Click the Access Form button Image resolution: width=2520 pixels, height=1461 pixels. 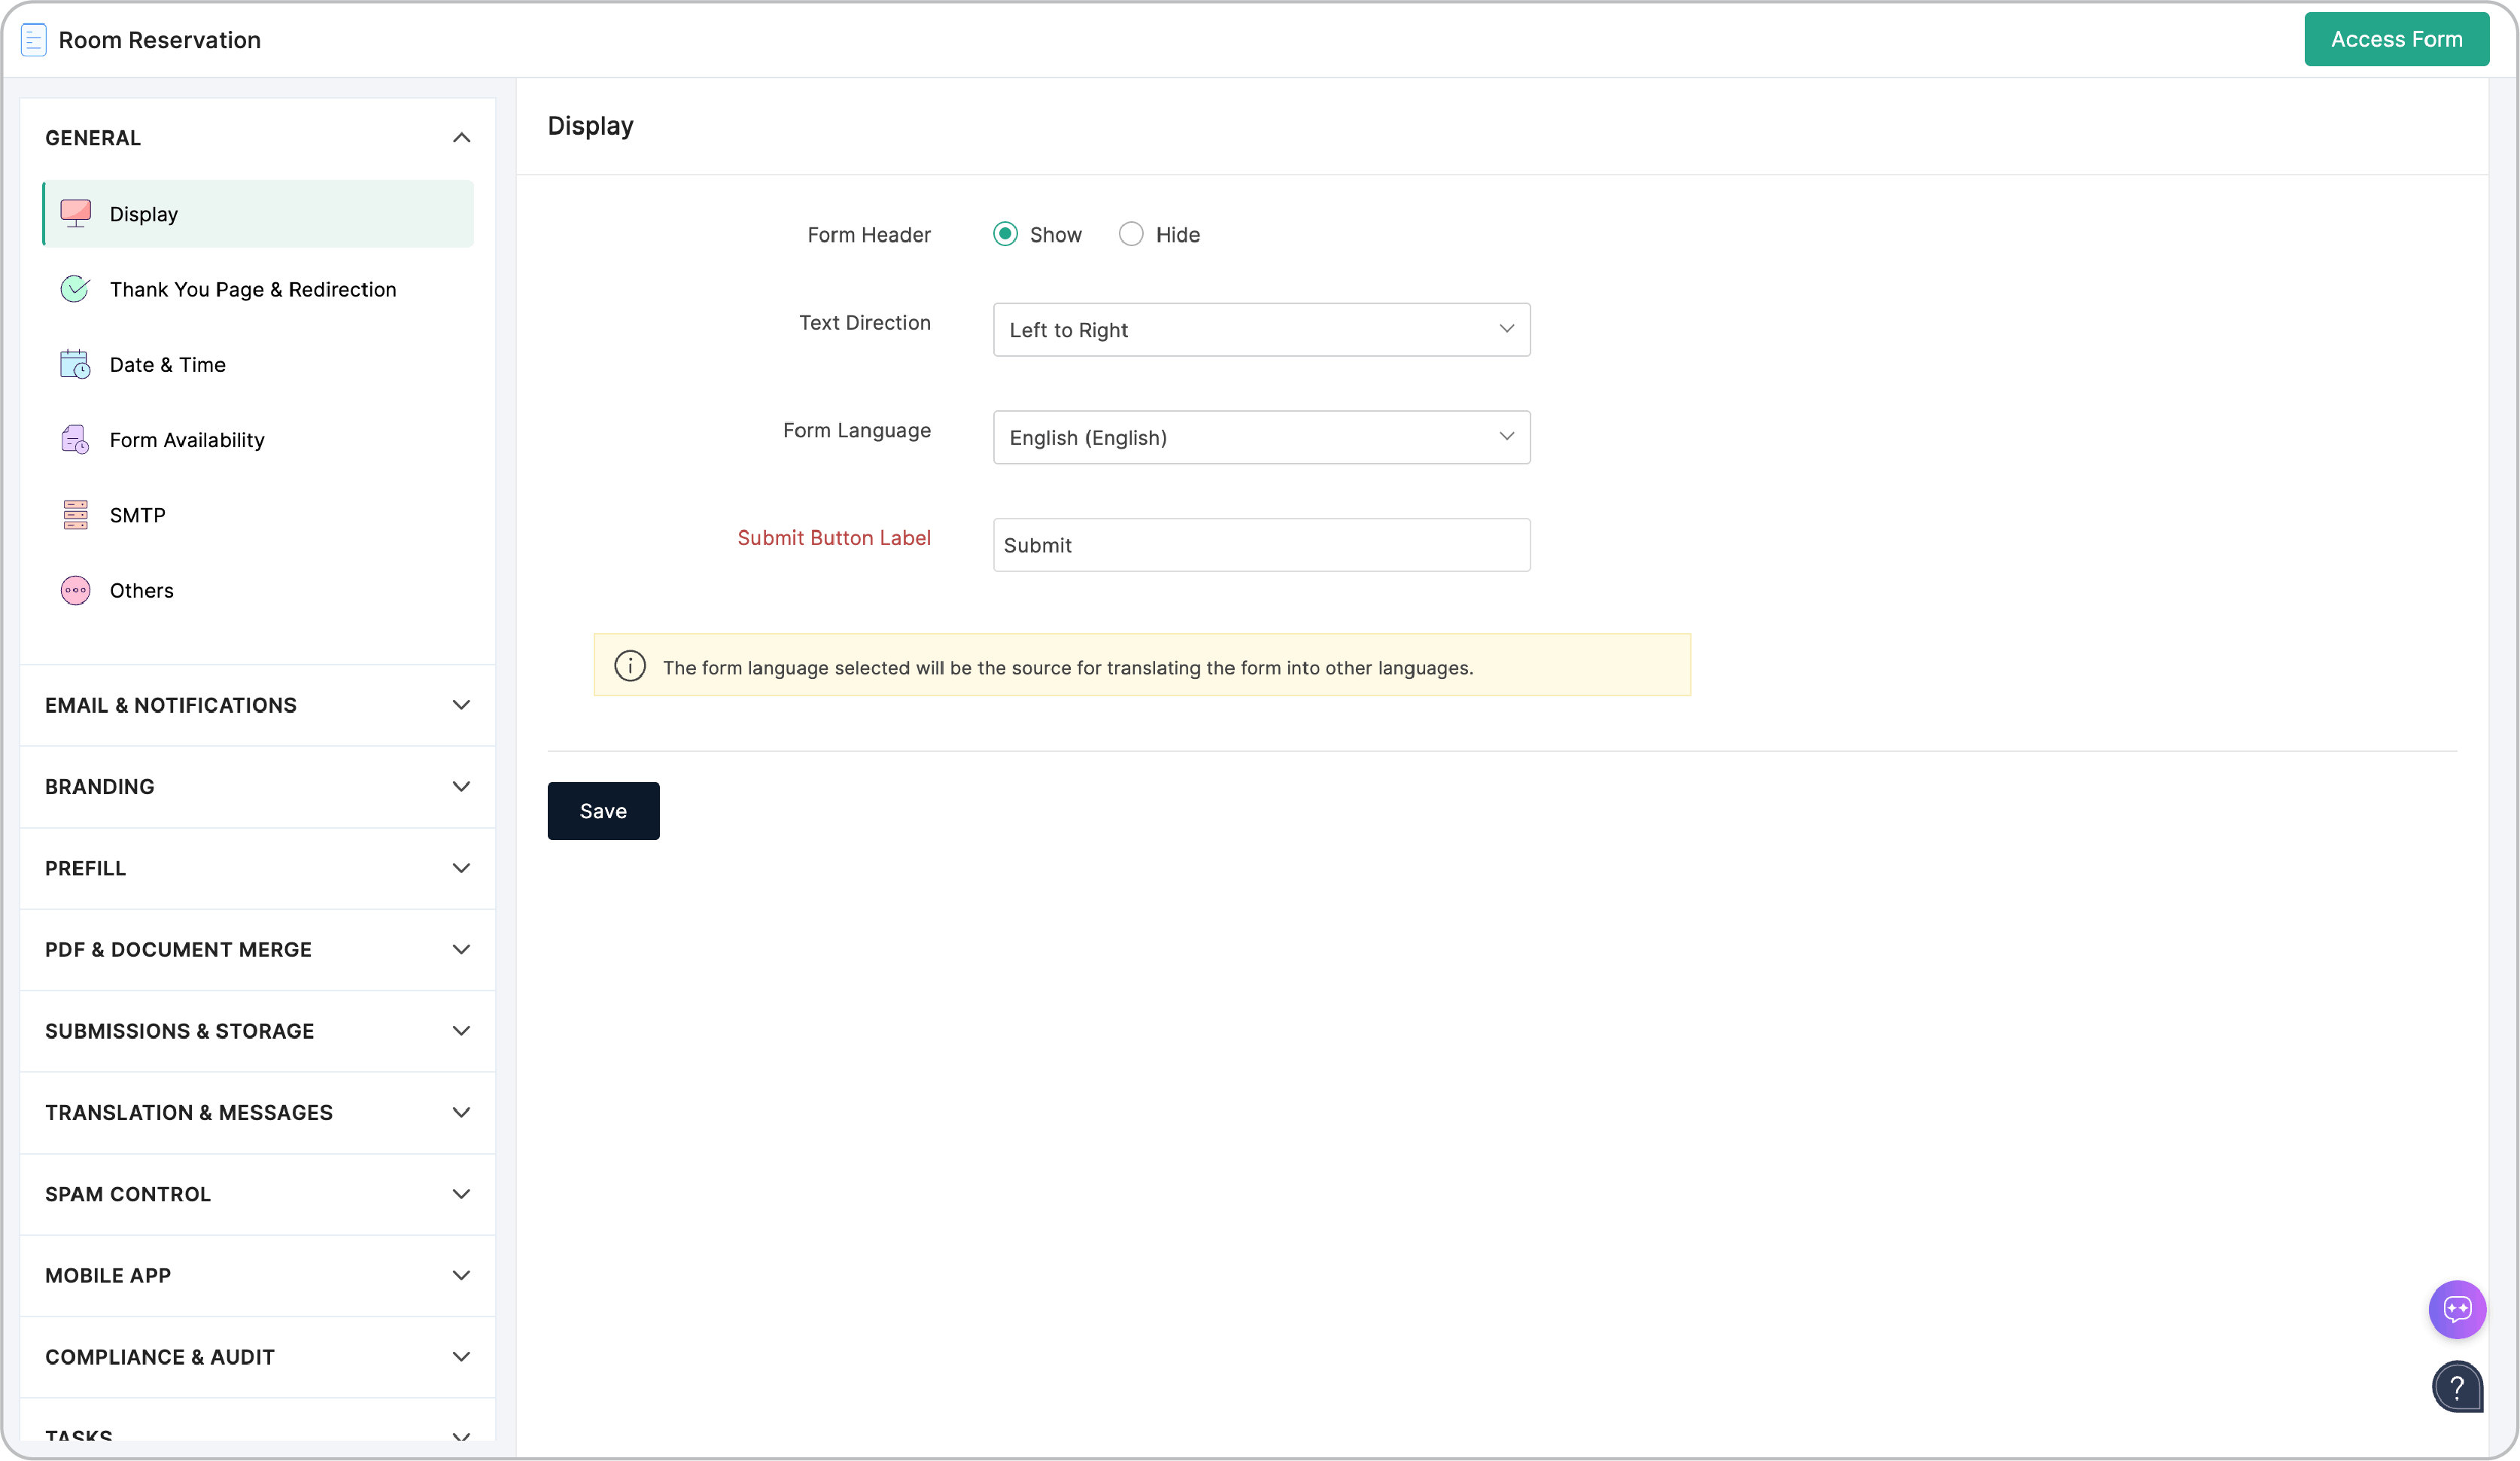tap(2395, 40)
